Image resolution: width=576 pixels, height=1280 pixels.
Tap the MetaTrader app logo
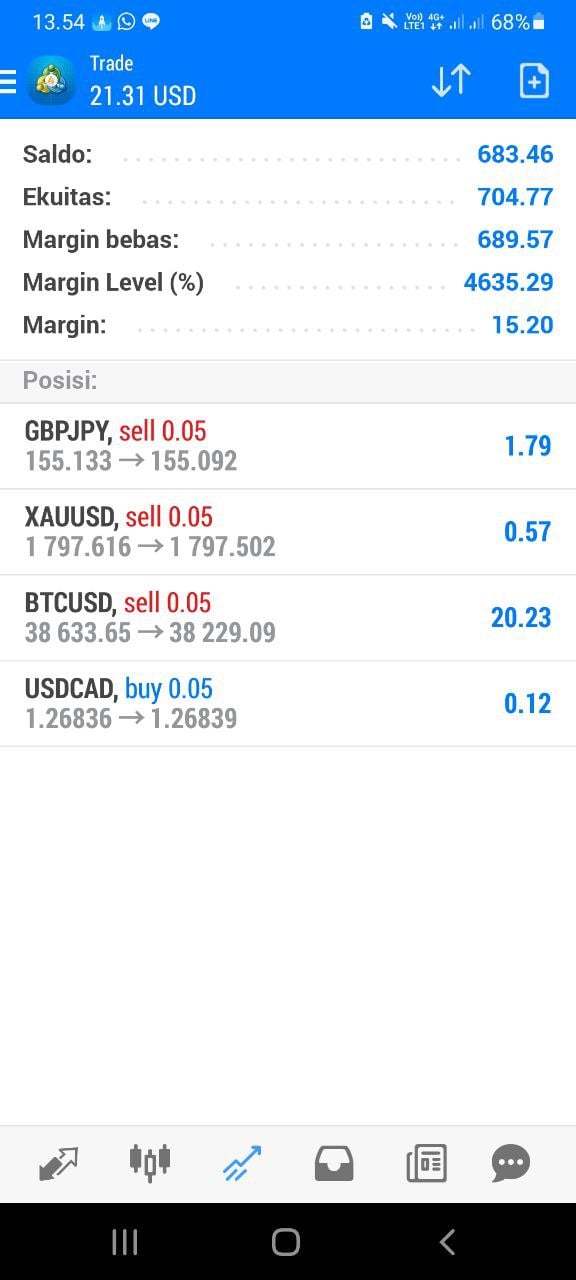click(x=51, y=81)
